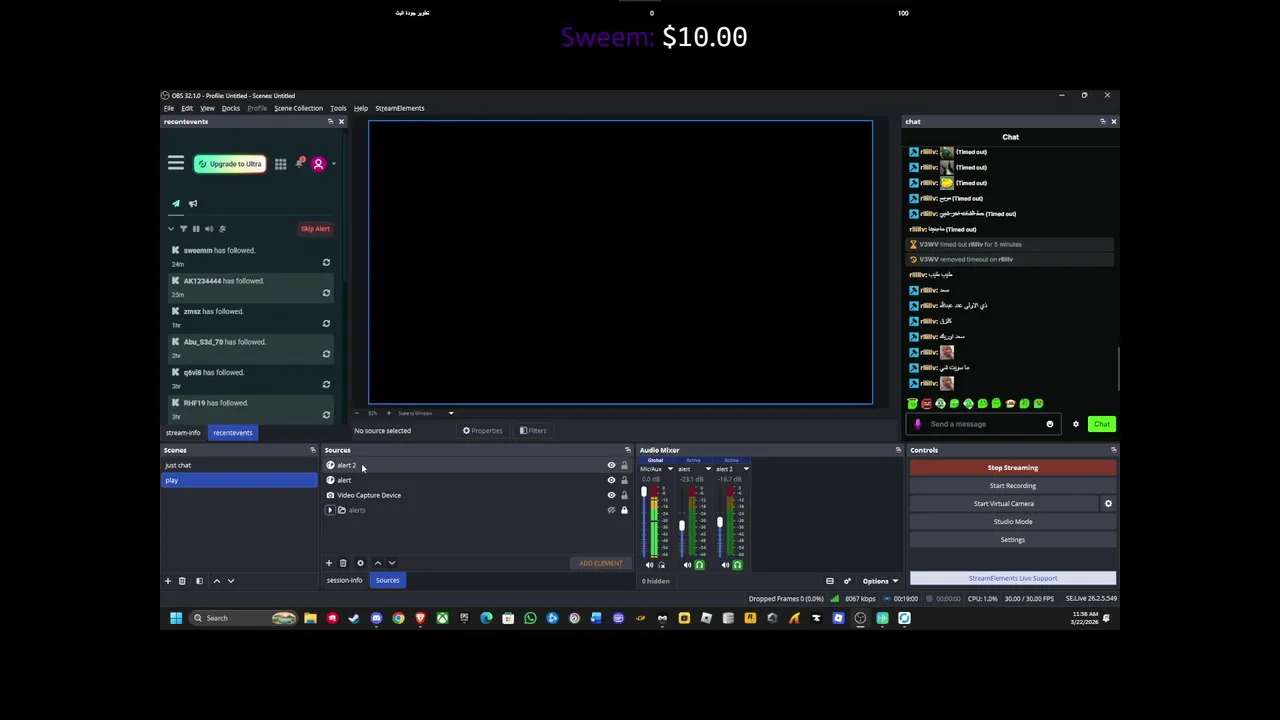Select the just chat scene
Screen dimensions: 1280x720
click(240, 465)
